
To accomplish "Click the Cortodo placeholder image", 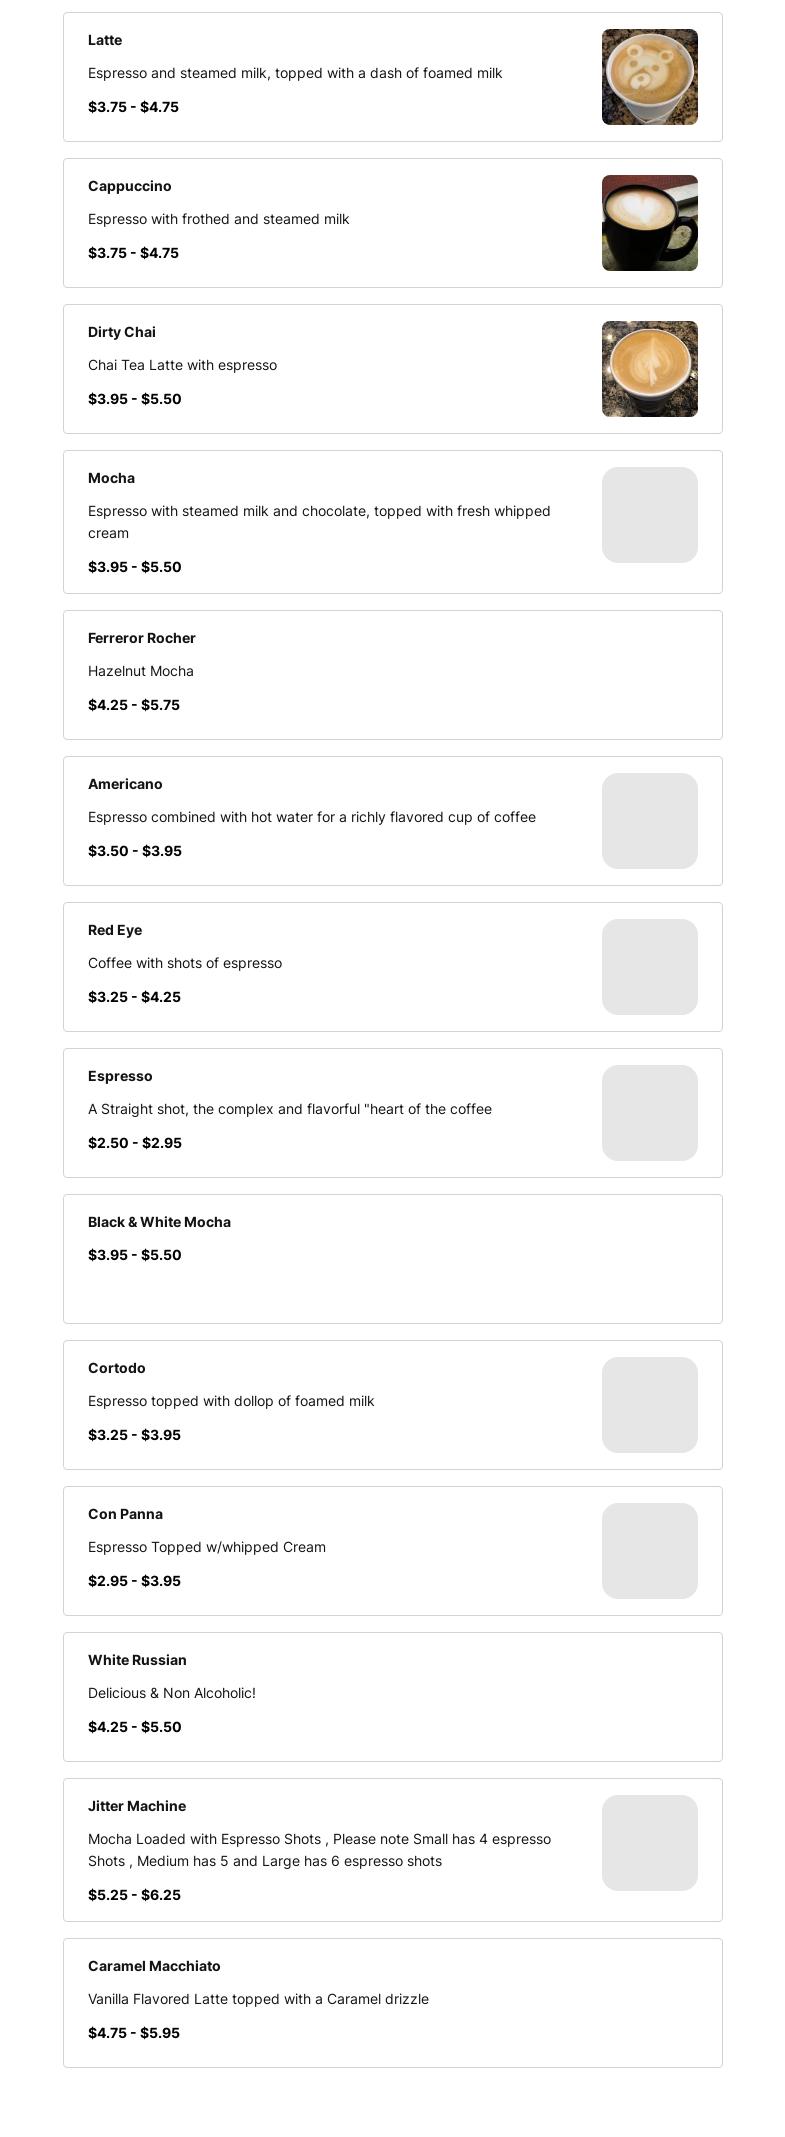I will click(x=649, y=1405).
